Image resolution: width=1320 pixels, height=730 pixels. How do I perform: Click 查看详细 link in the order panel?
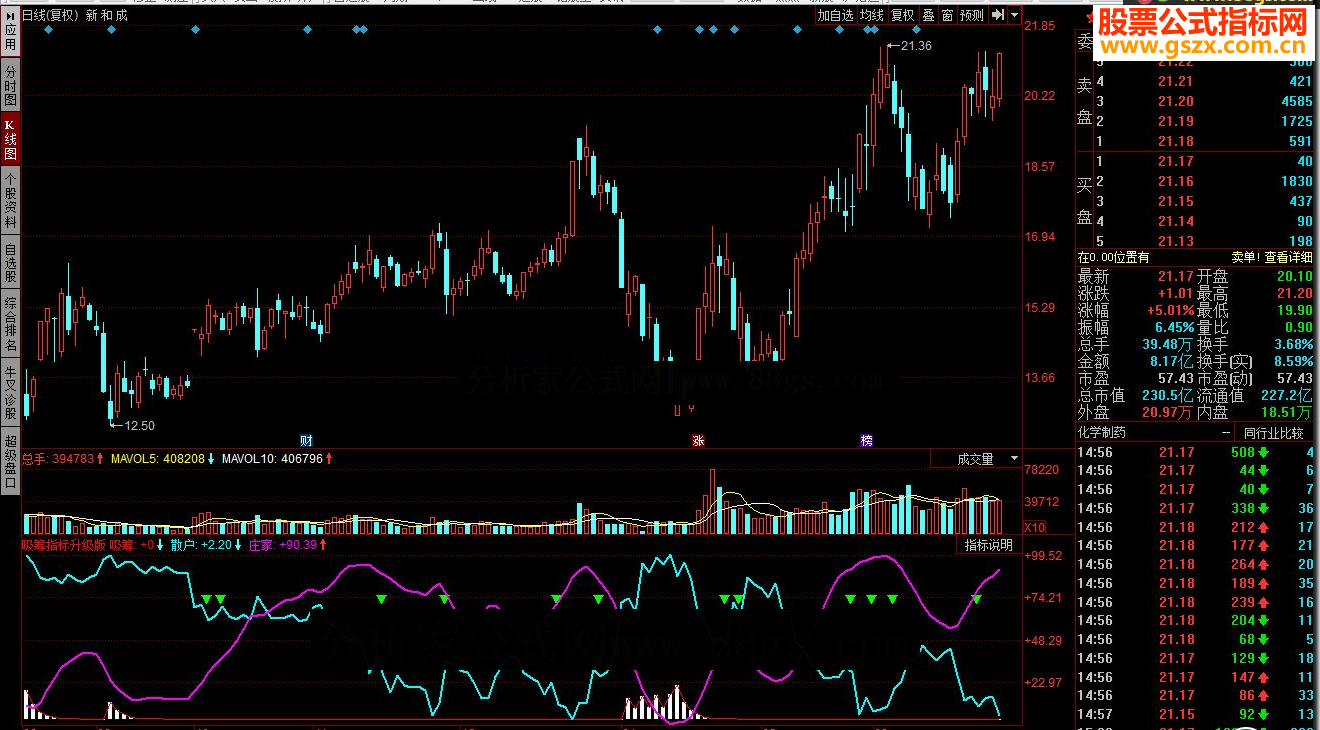coord(1288,257)
